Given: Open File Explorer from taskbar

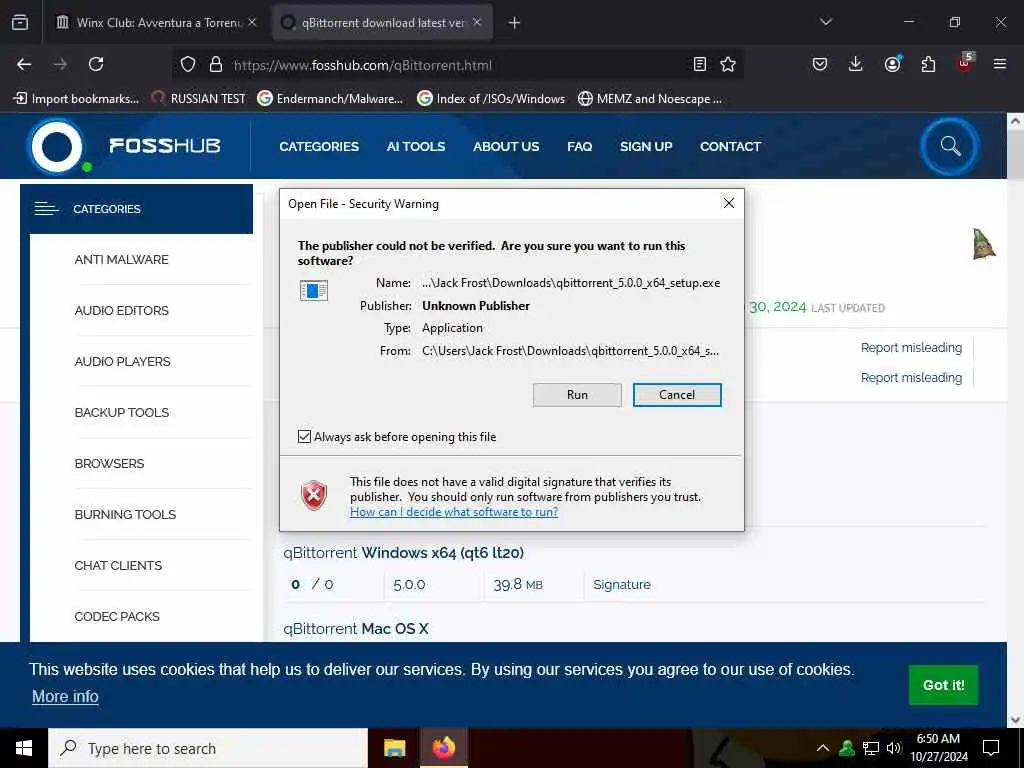Looking at the screenshot, I should pyautogui.click(x=394, y=748).
